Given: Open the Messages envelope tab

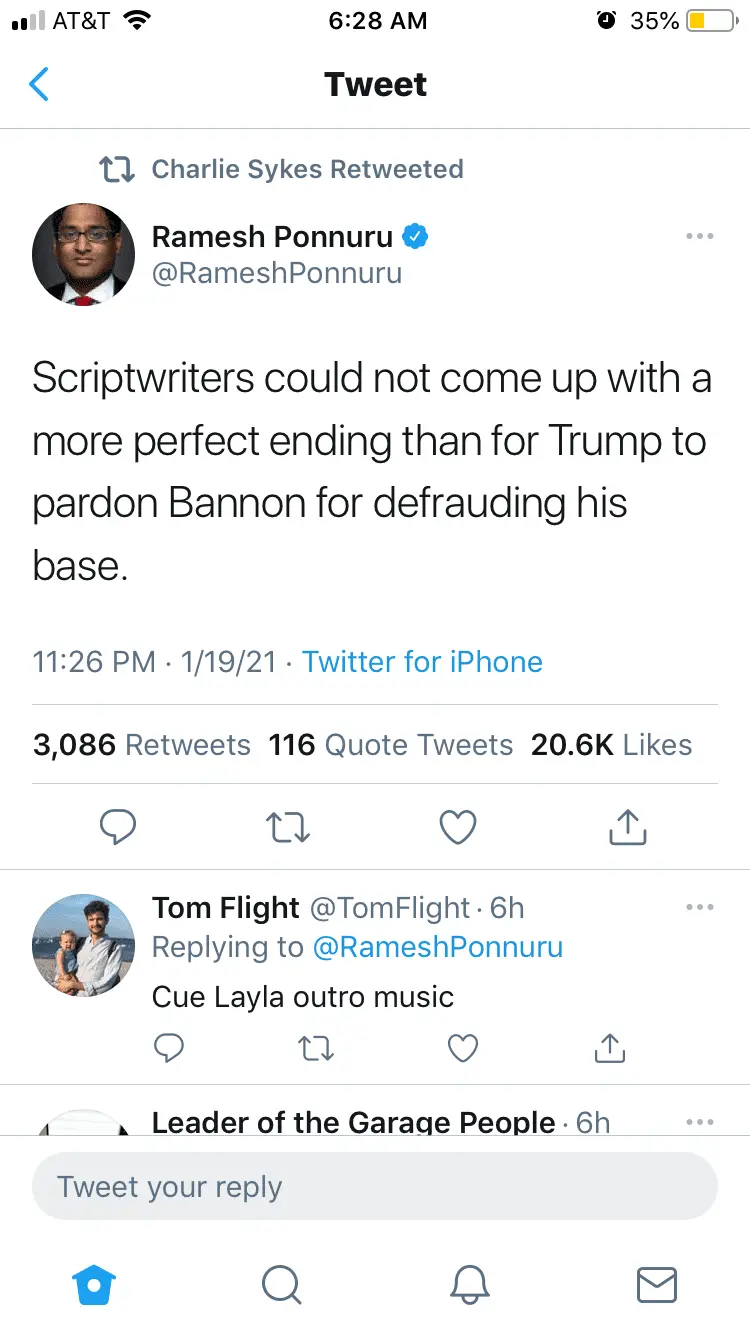Looking at the screenshot, I should coord(656,1284).
